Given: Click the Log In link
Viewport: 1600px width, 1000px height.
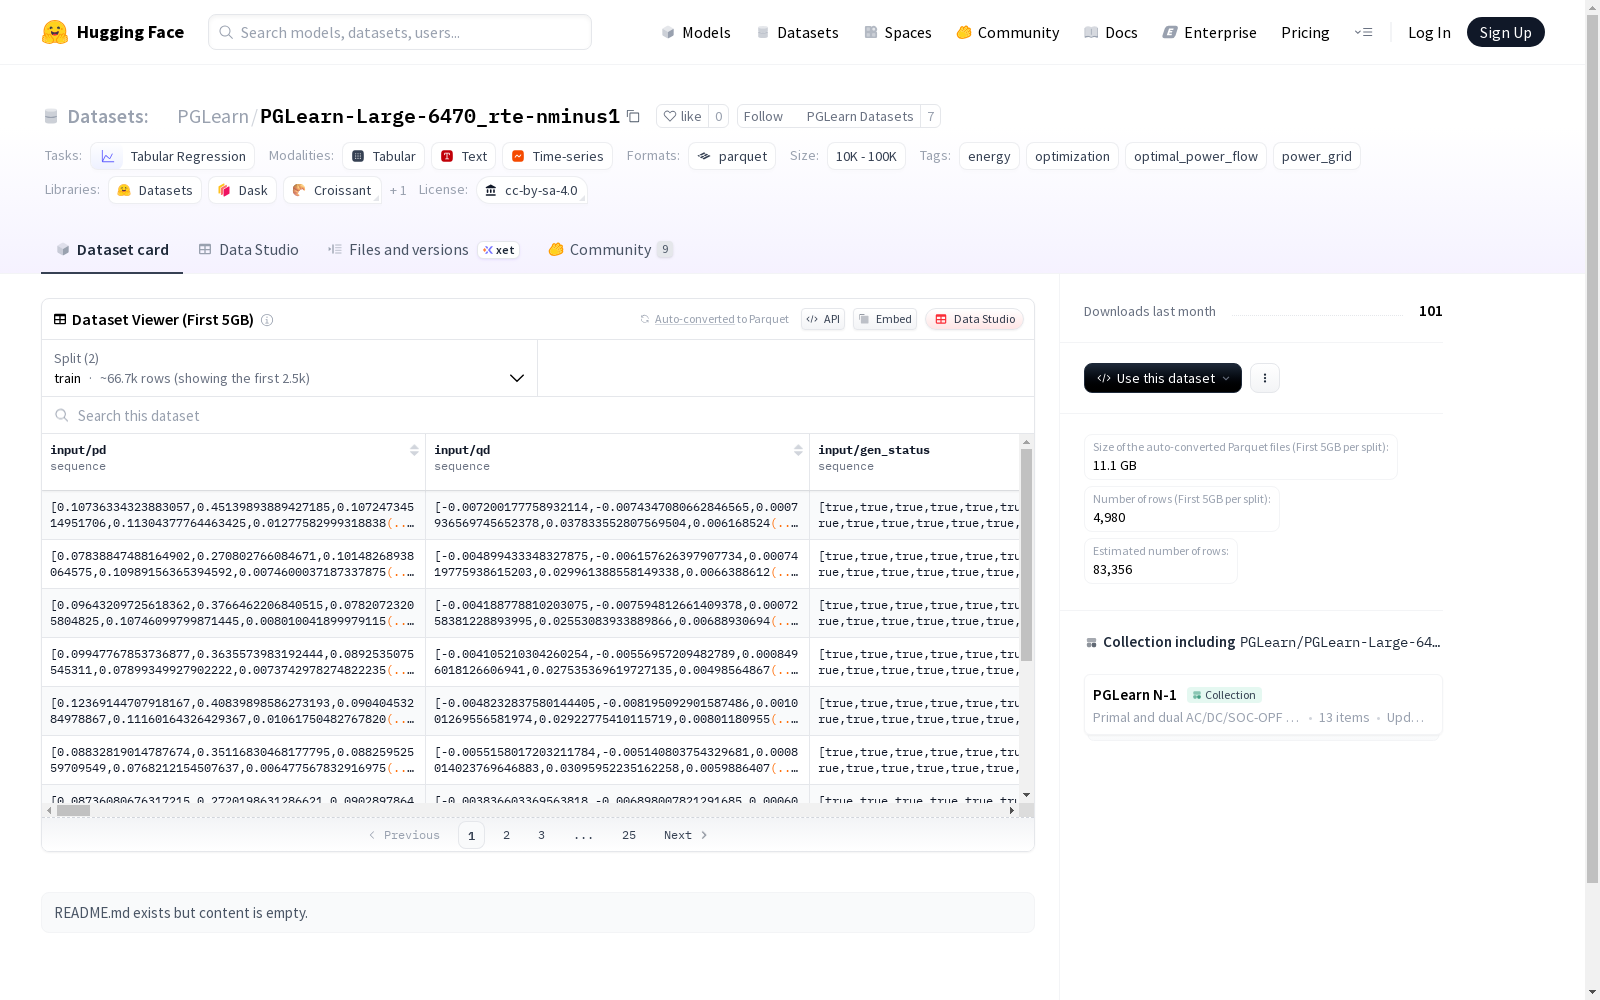Looking at the screenshot, I should [1429, 32].
